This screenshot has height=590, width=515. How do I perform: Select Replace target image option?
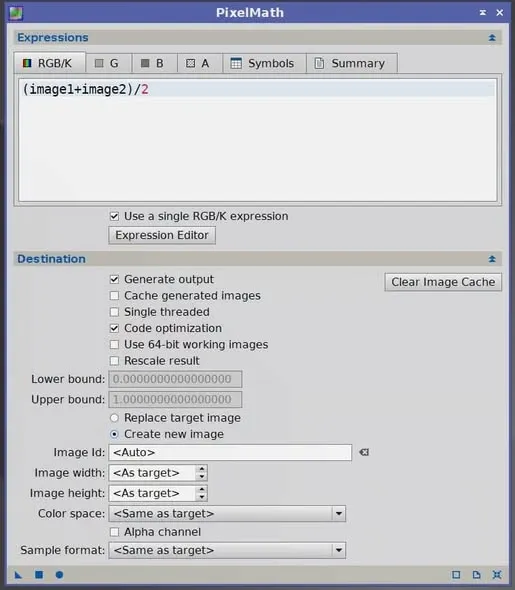coord(114,418)
